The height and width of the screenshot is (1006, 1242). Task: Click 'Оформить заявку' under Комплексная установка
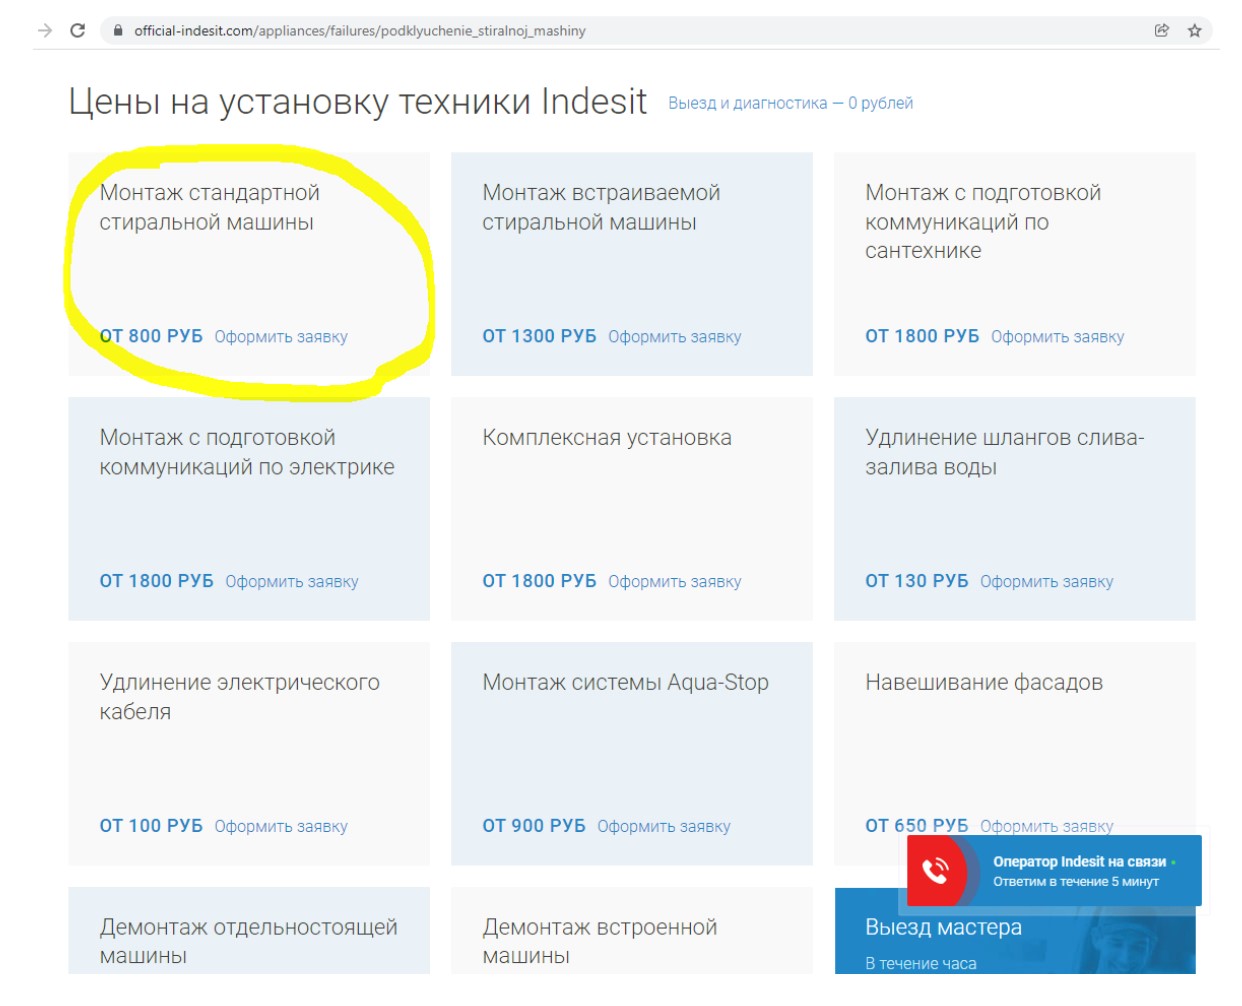pos(674,582)
